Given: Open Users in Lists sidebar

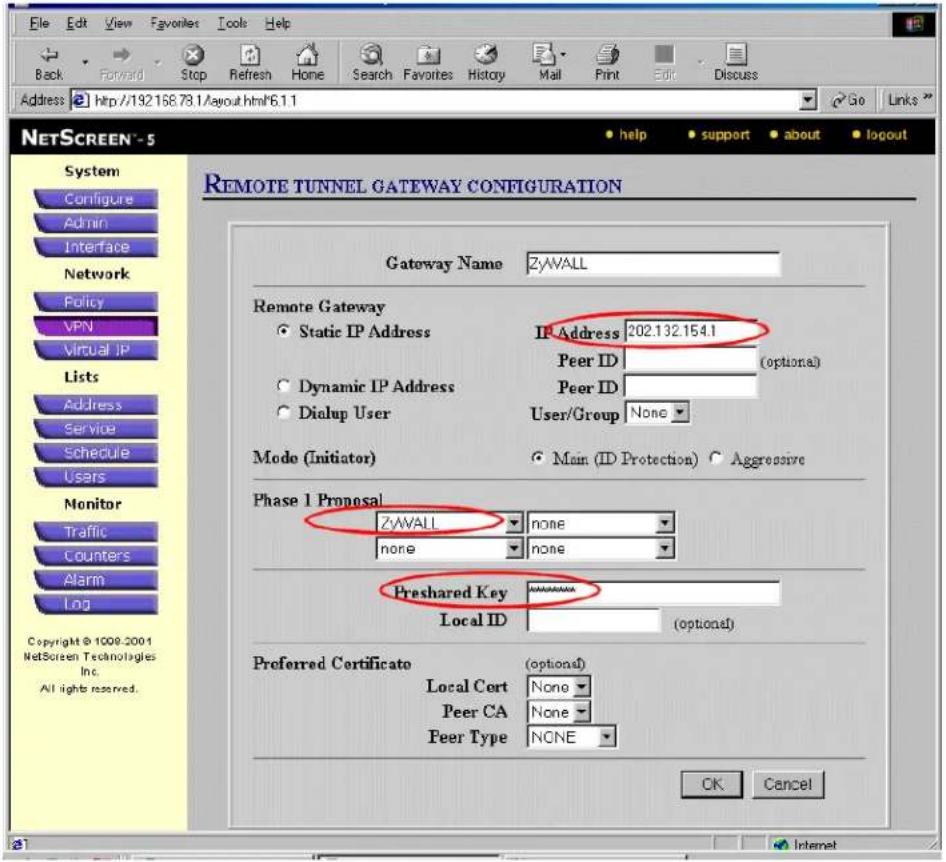Looking at the screenshot, I should pyautogui.click(x=97, y=477).
